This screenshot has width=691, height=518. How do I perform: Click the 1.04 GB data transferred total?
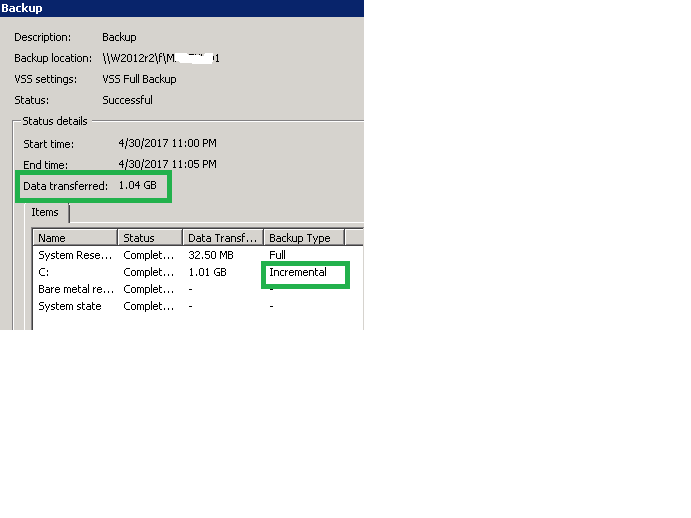click(x=137, y=185)
